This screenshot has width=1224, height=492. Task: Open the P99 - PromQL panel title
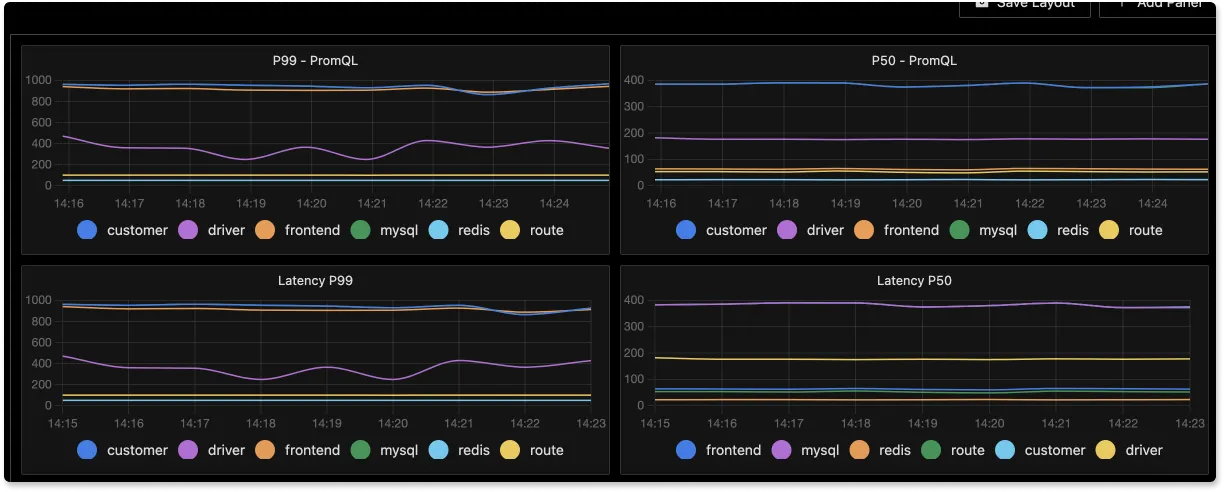click(315, 60)
